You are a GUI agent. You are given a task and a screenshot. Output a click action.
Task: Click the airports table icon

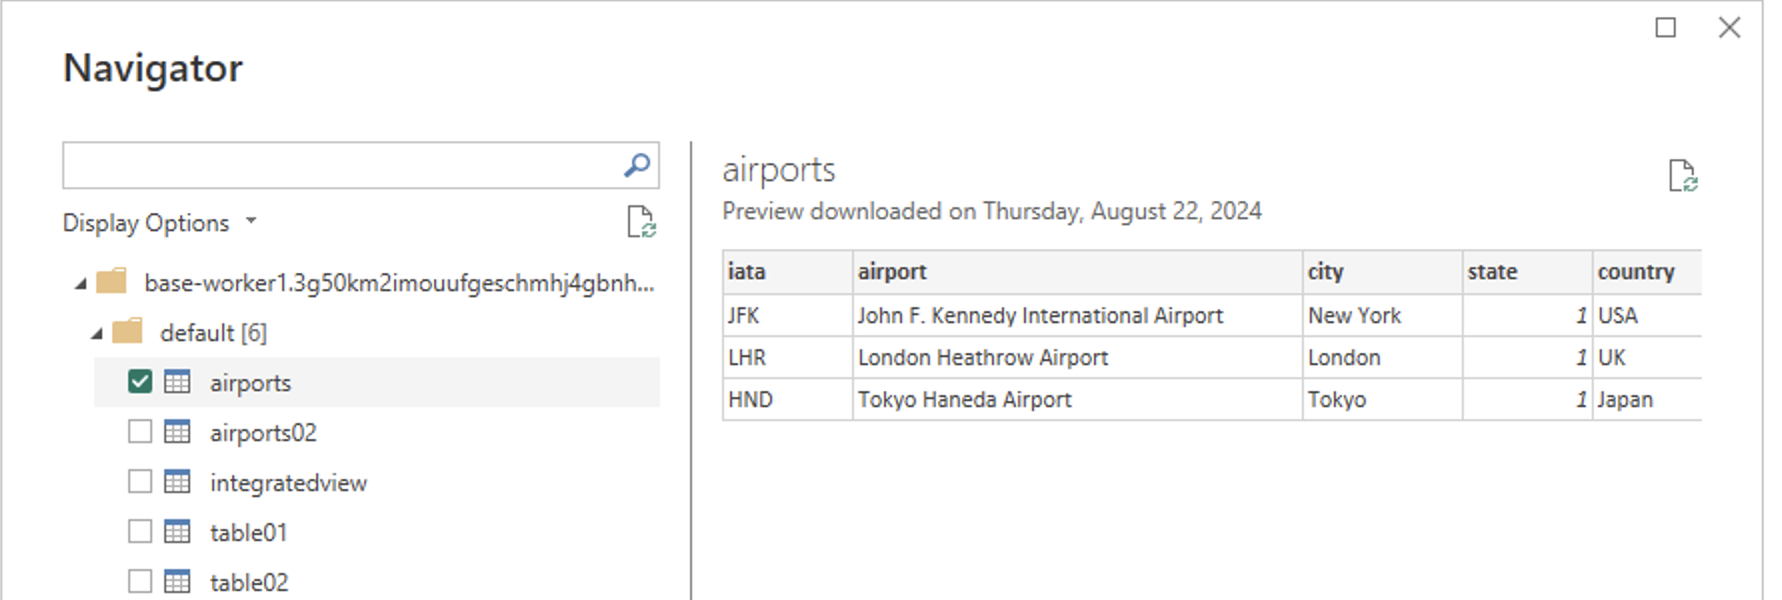[x=177, y=382]
